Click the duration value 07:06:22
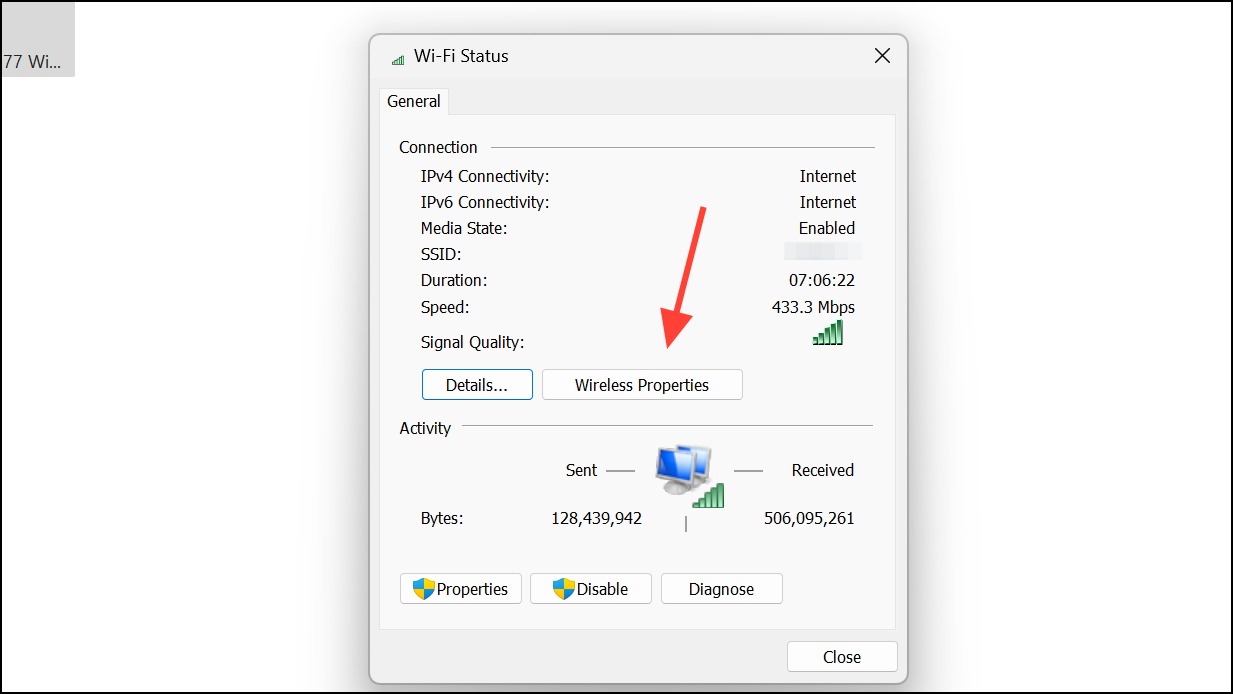The height and width of the screenshot is (694, 1233). (822, 280)
